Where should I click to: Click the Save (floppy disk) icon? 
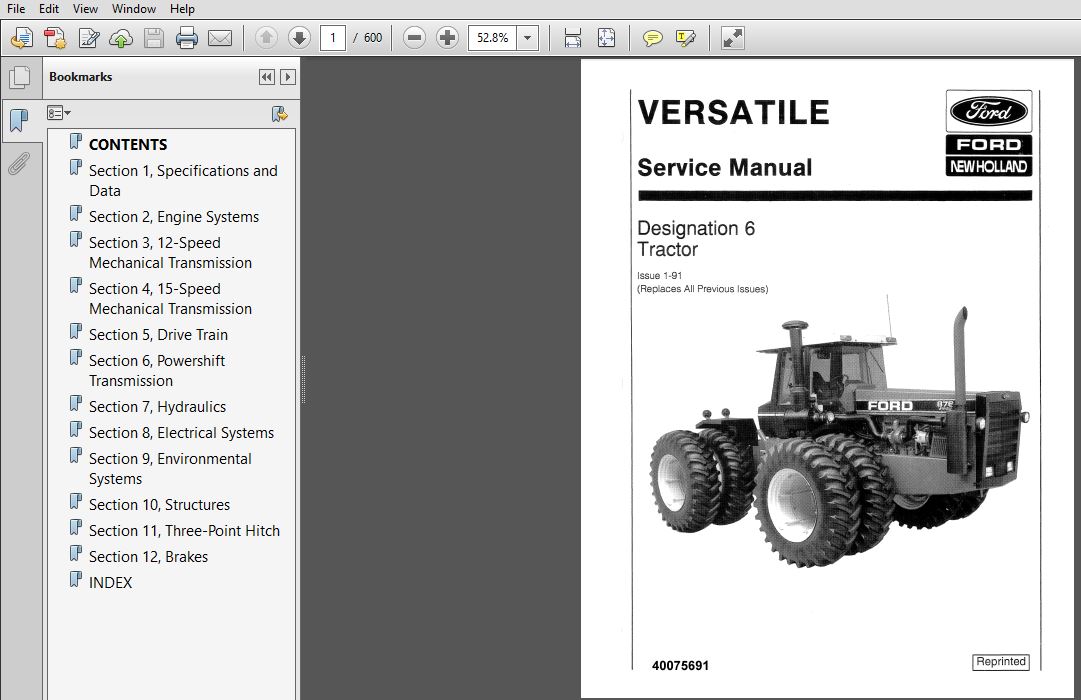[x=154, y=38]
